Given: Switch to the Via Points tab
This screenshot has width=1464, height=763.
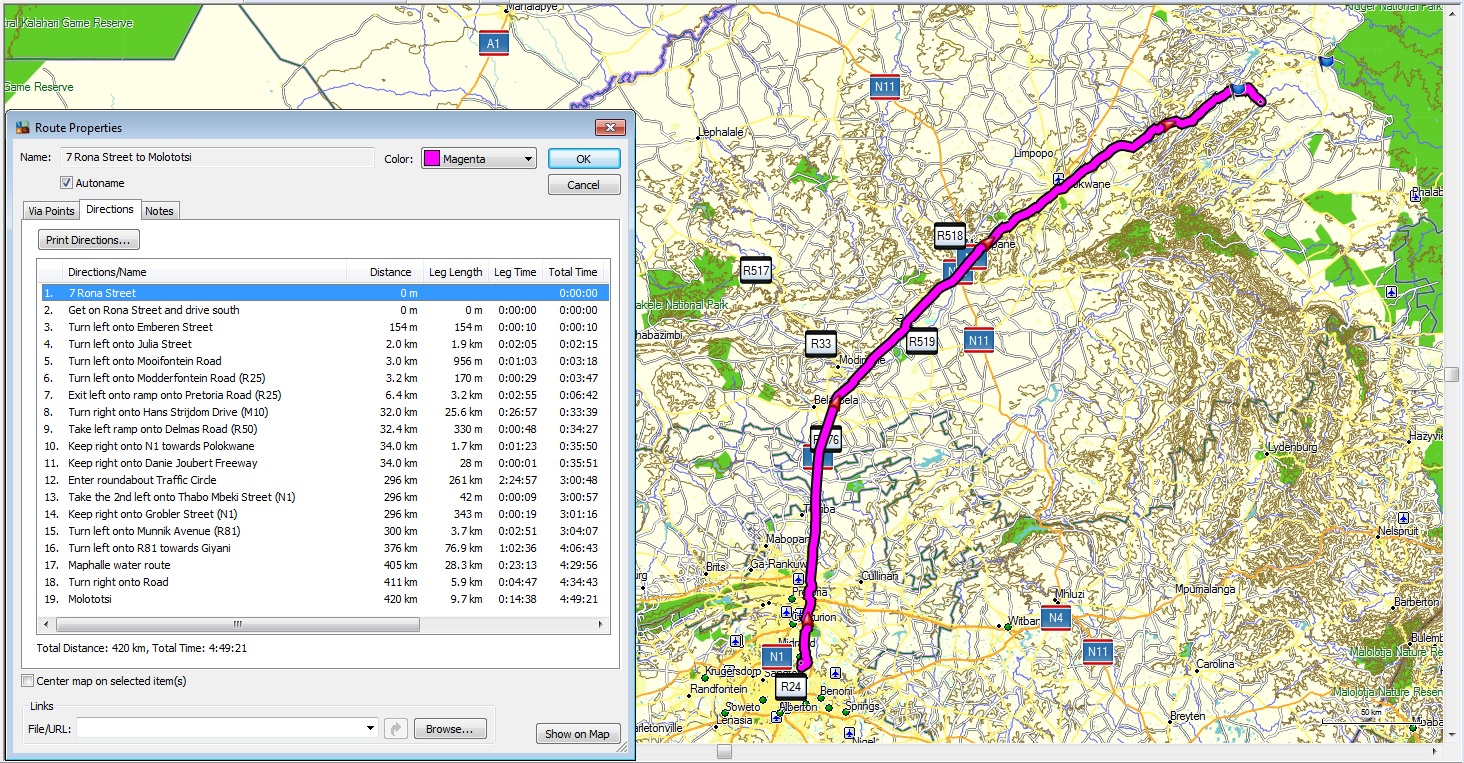Looking at the screenshot, I should click(x=51, y=210).
